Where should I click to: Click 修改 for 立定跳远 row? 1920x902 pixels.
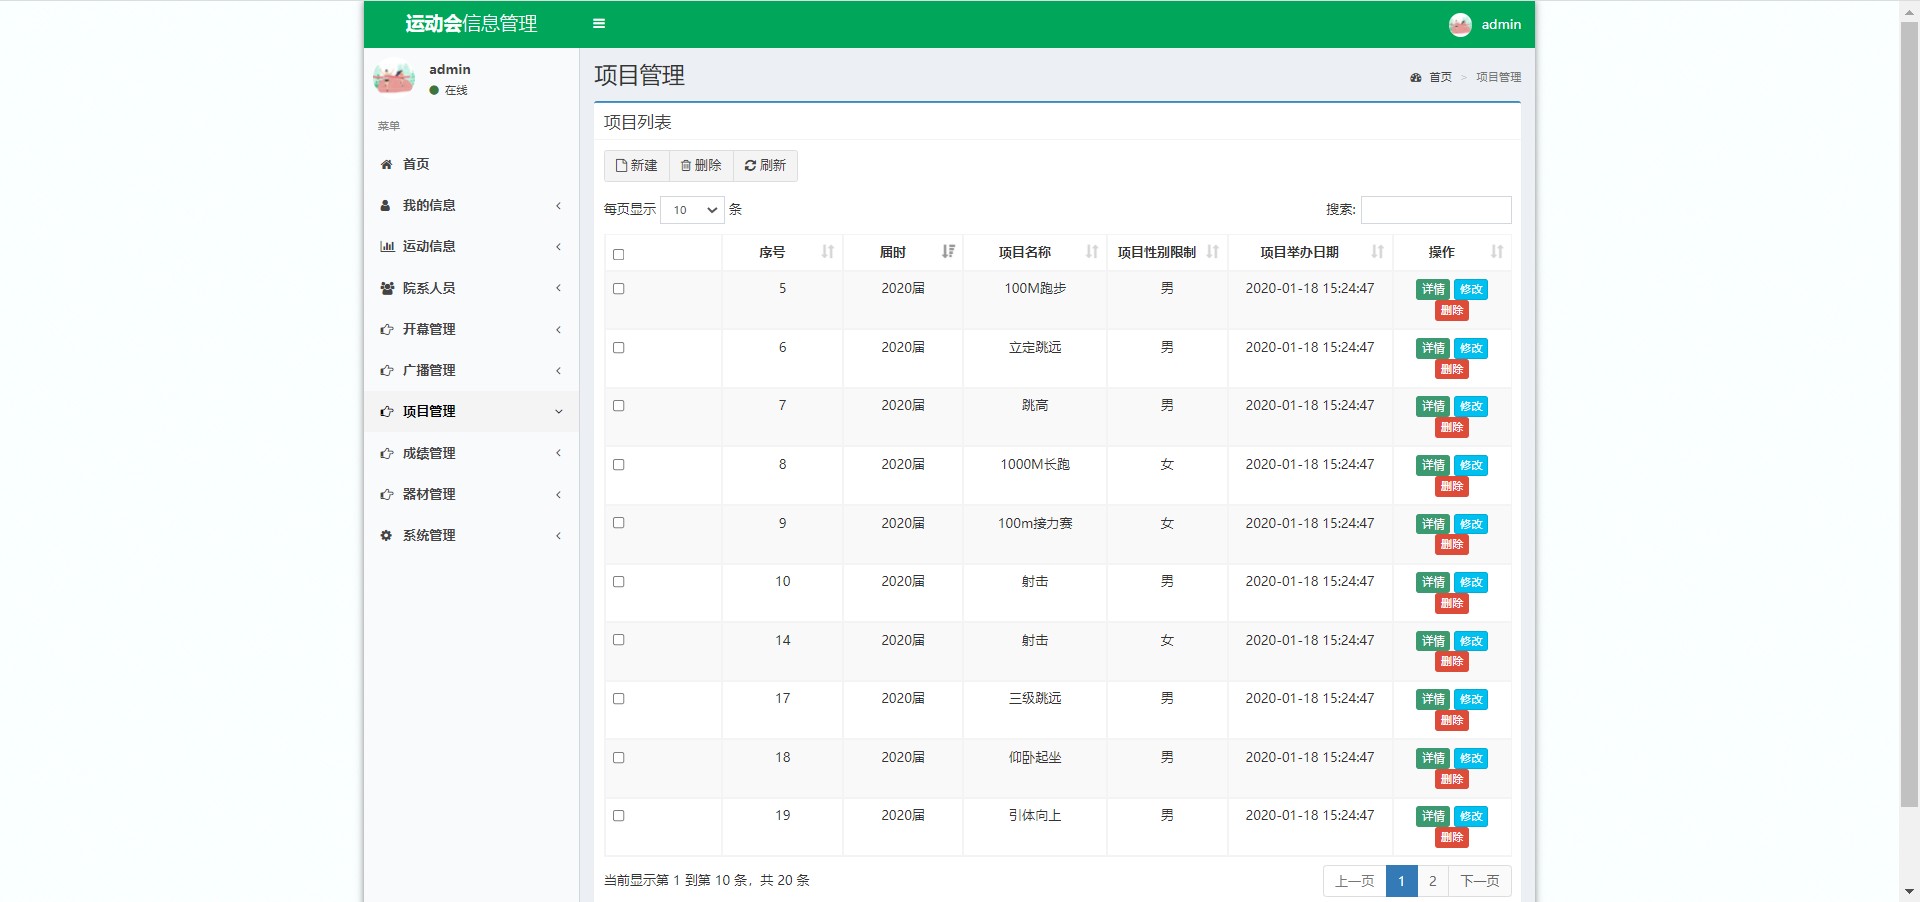click(x=1471, y=348)
